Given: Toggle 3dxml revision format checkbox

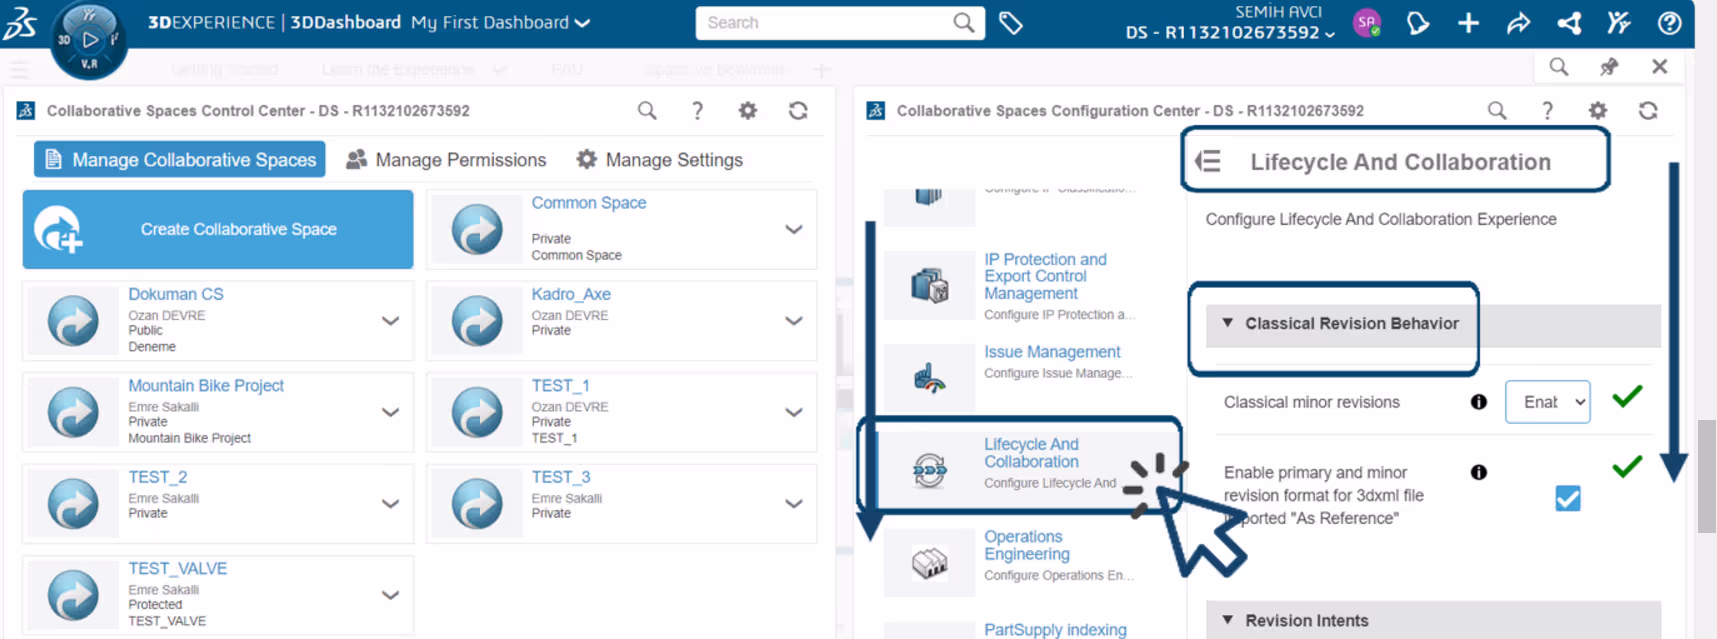Looking at the screenshot, I should (x=1568, y=498).
